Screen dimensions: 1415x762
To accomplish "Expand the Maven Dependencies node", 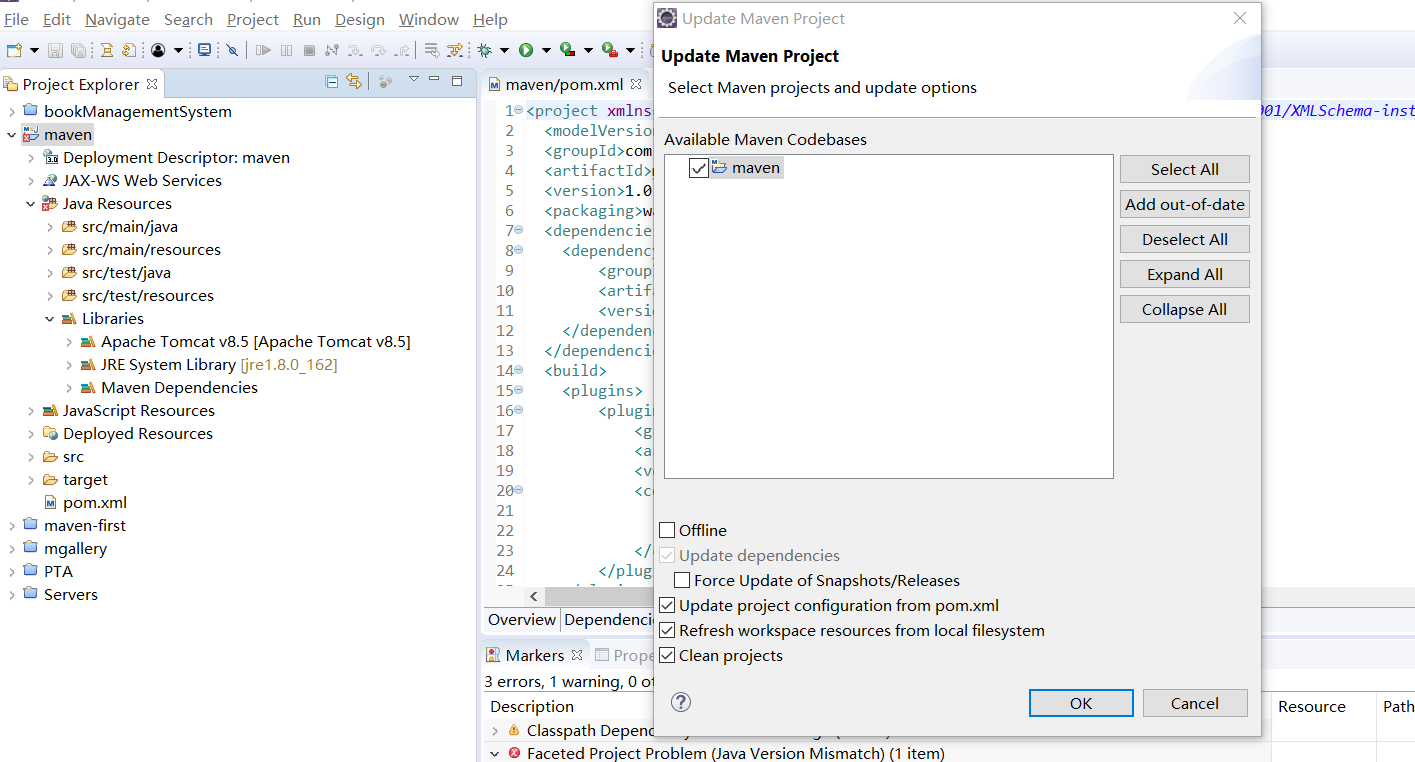I will coord(68,387).
